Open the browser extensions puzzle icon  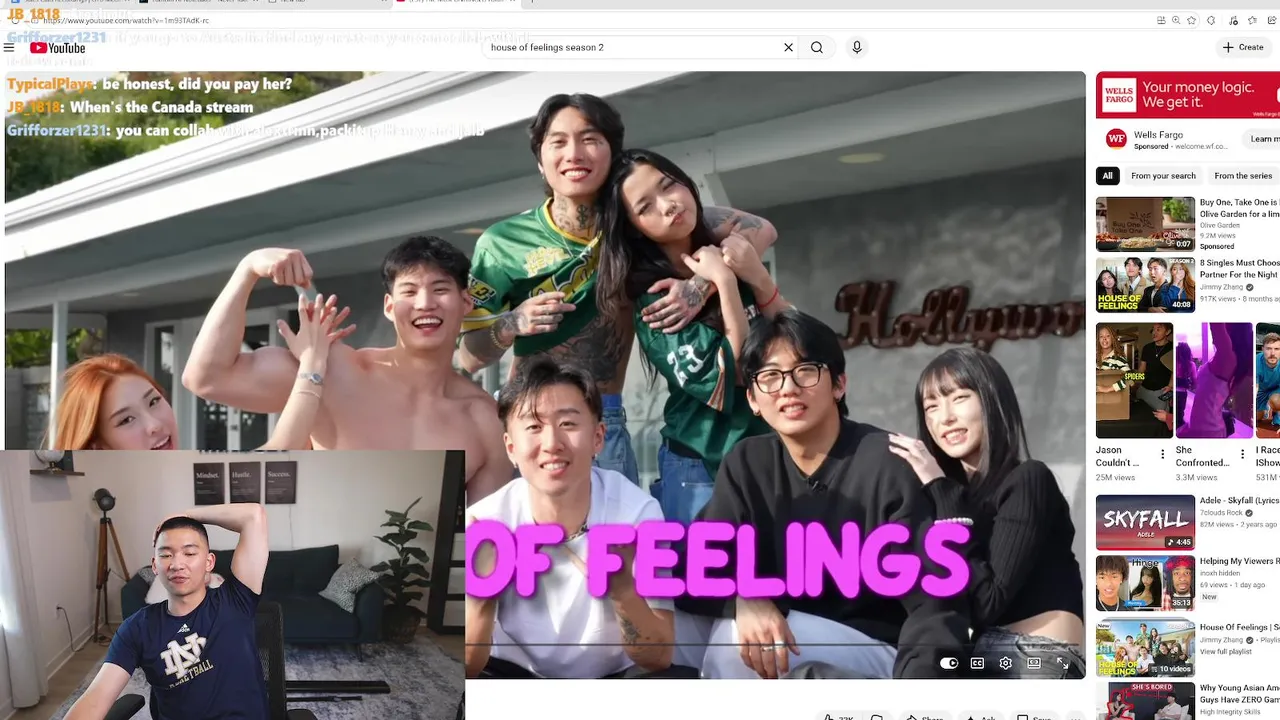point(1211,20)
